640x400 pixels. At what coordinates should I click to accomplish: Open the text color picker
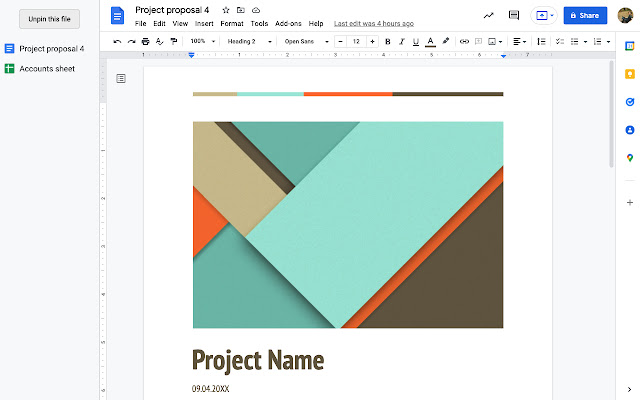(x=430, y=41)
